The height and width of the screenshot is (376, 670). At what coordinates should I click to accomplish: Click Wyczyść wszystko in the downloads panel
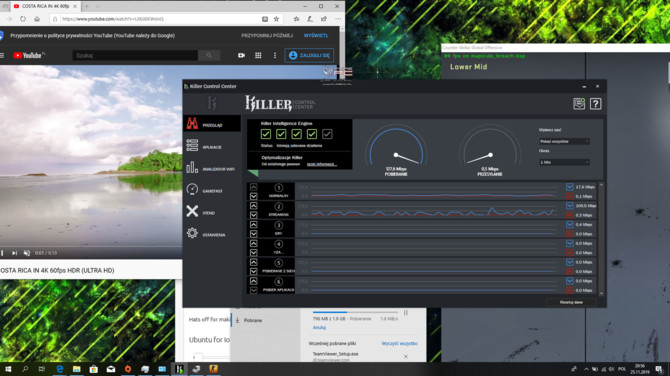click(400, 344)
